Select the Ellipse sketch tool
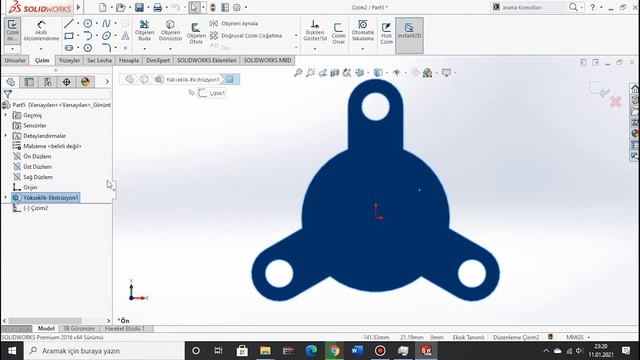This screenshot has height=360, width=640. pyautogui.click(x=106, y=36)
